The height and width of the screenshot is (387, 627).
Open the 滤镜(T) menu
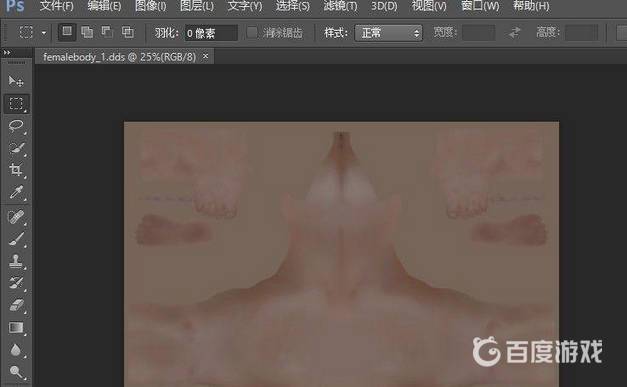coord(340,6)
